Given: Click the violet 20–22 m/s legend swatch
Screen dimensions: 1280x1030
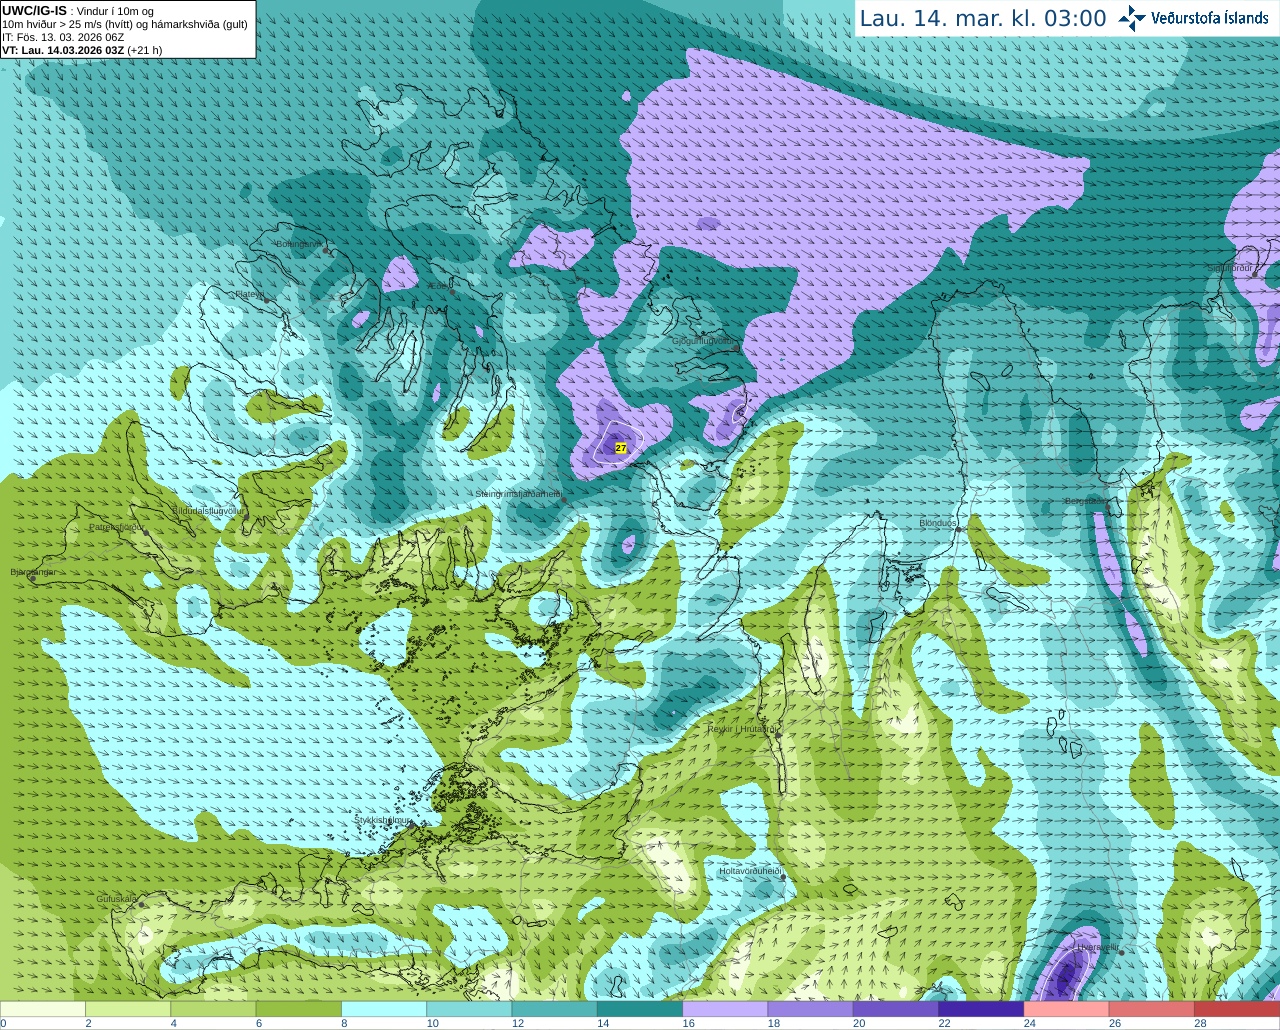Looking at the screenshot, I should 896,1008.
